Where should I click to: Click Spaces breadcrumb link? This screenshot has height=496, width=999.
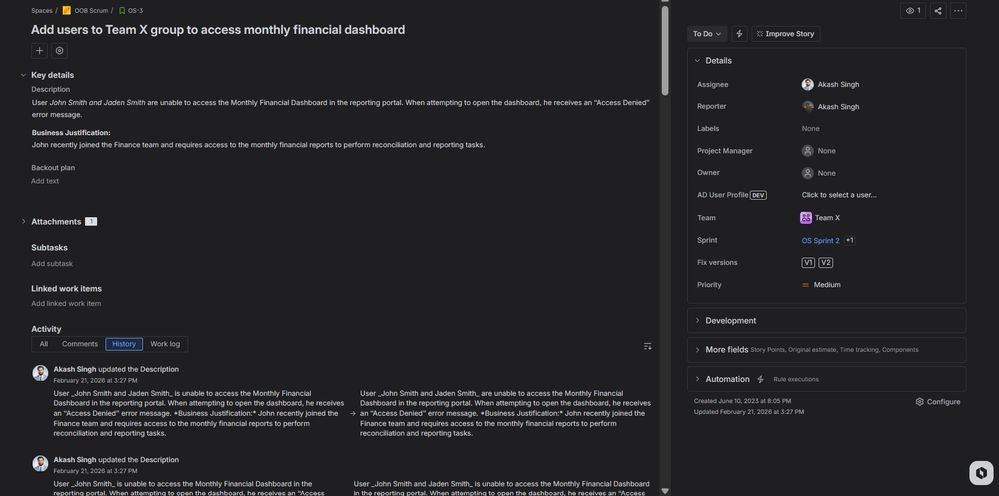tap(41, 11)
